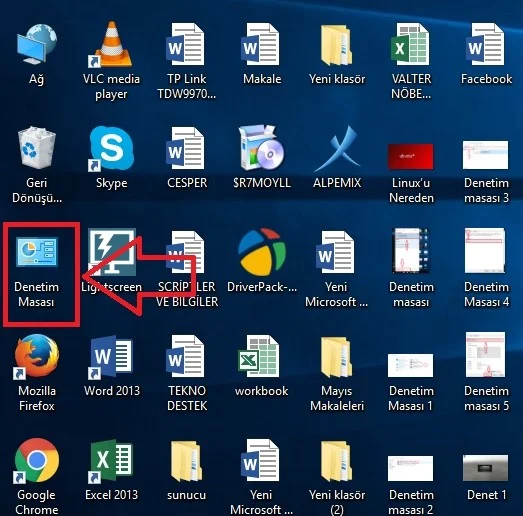
Task: Open the Denetim masası 5 image
Action: (x=486, y=354)
